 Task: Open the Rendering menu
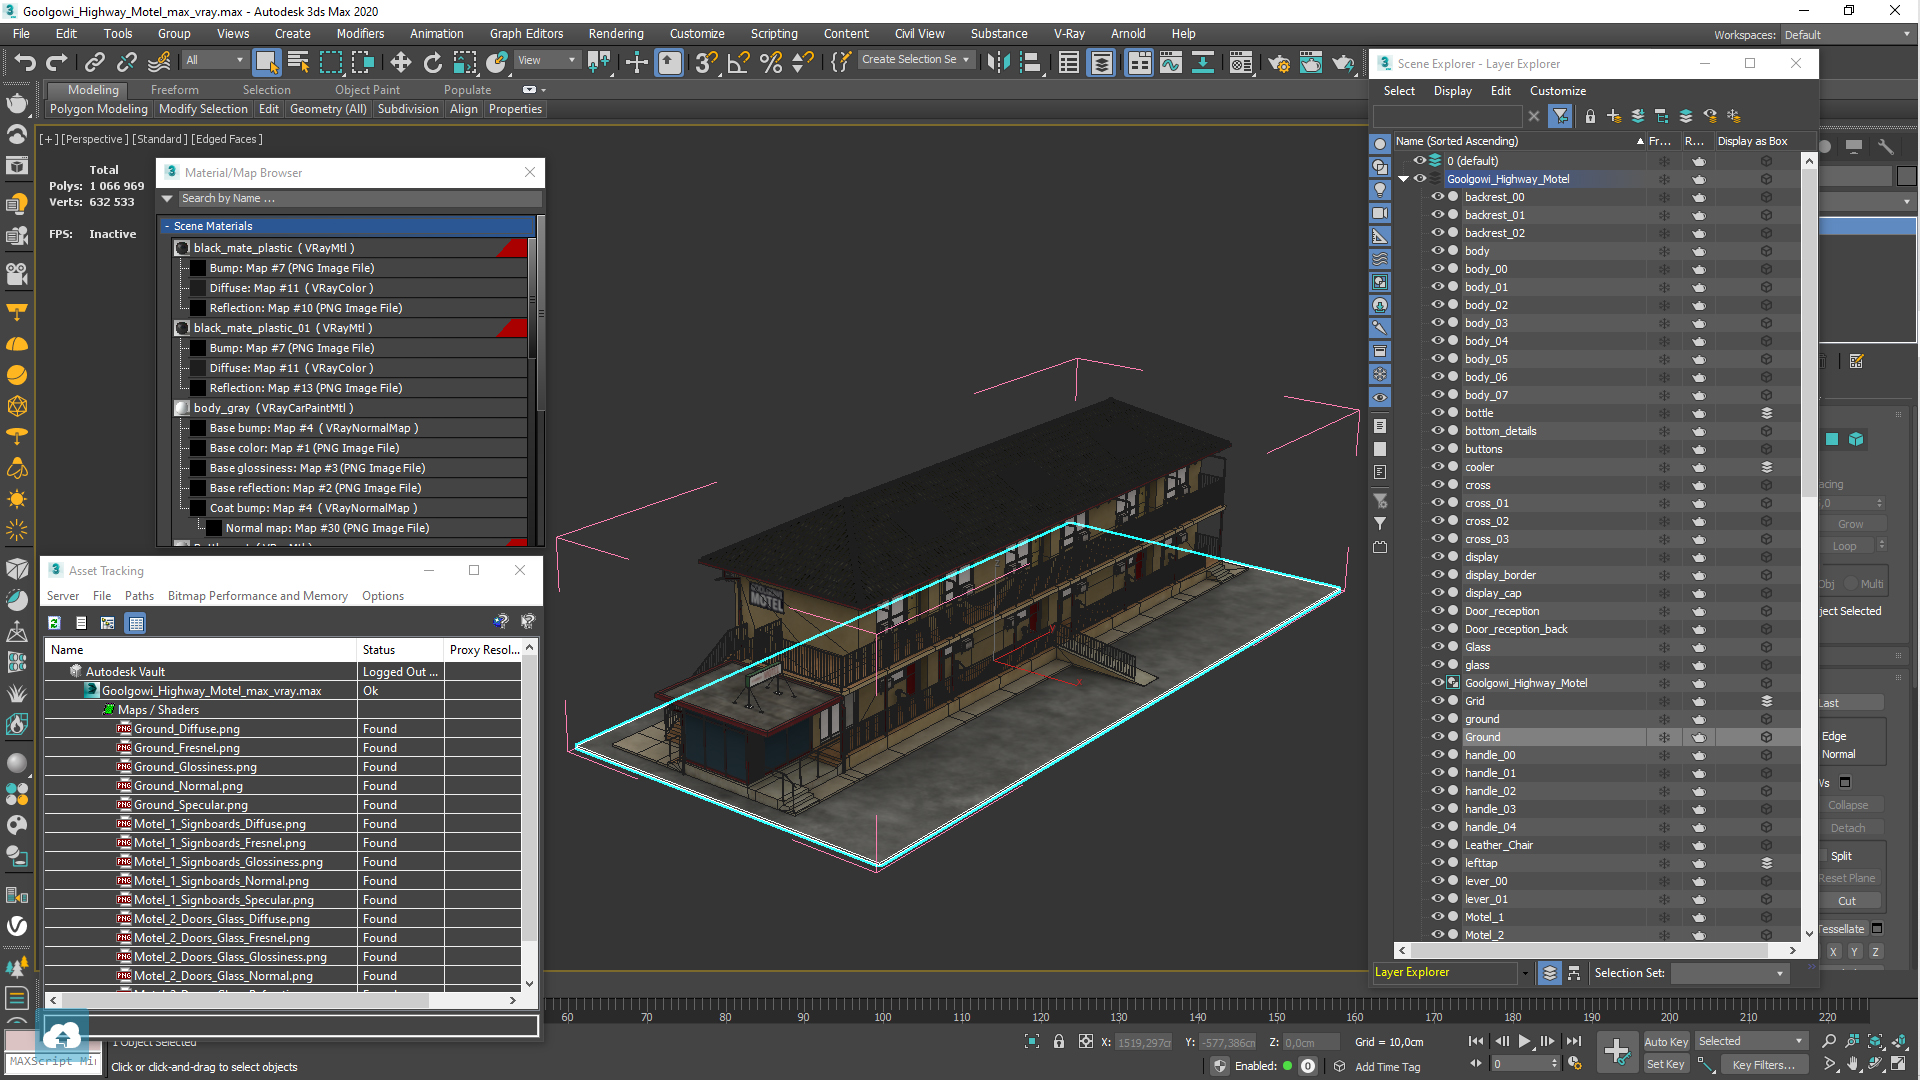pos(615,33)
